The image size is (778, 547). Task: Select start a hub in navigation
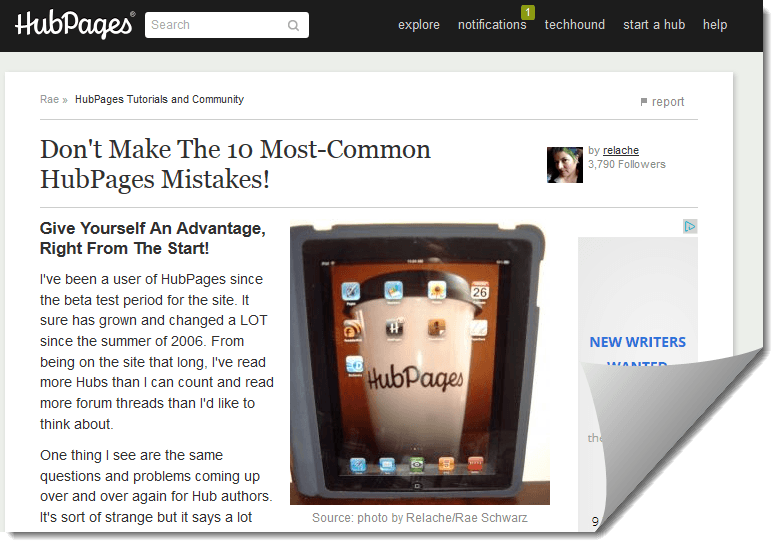coord(654,25)
